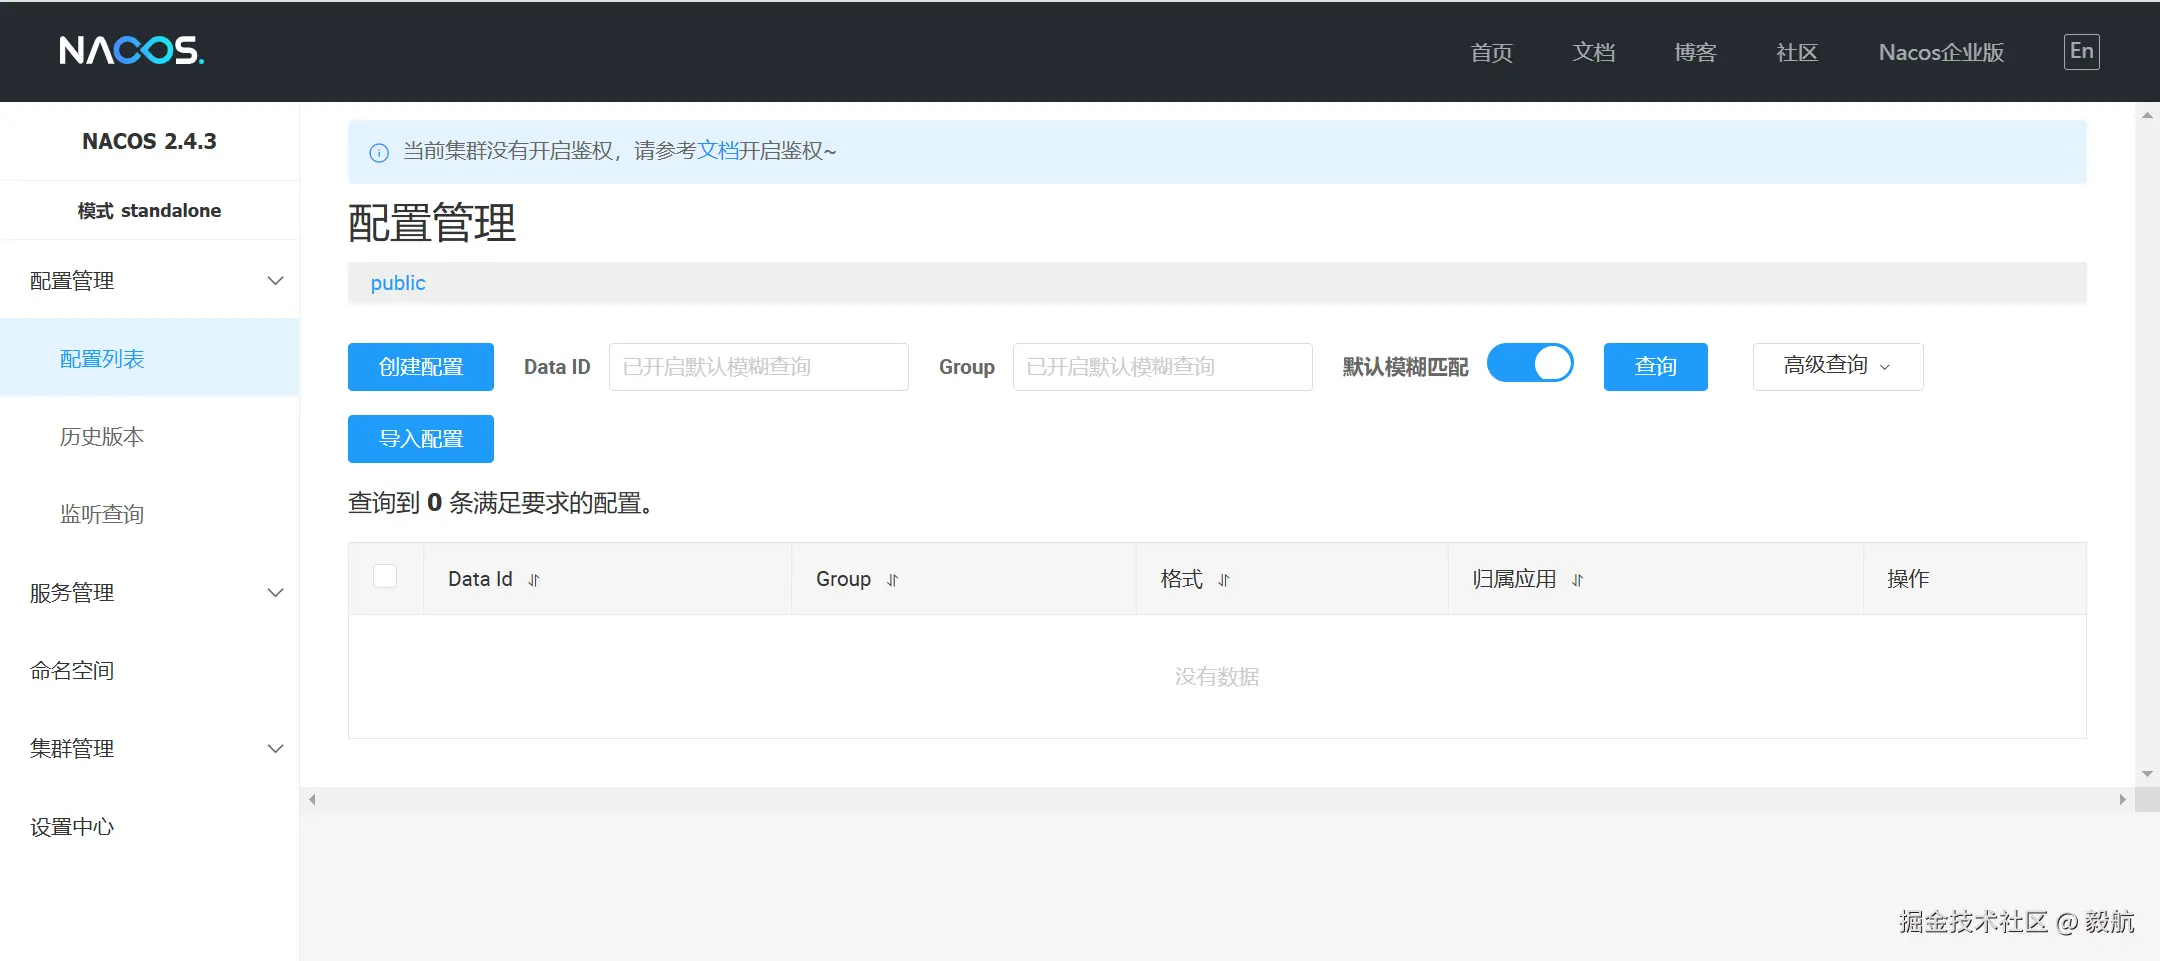The width and height of the screenshot is (2160, 961).
Task: Click the horizontal scrollbar left arrow
Action: [x=313, y=800]
